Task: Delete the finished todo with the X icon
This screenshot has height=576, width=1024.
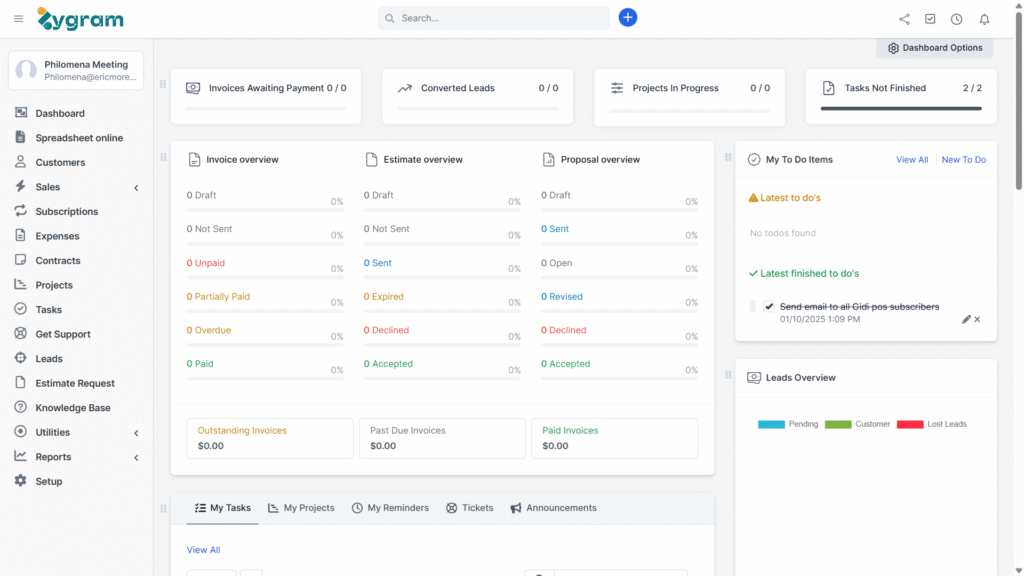Action: (x=978, y=319)
